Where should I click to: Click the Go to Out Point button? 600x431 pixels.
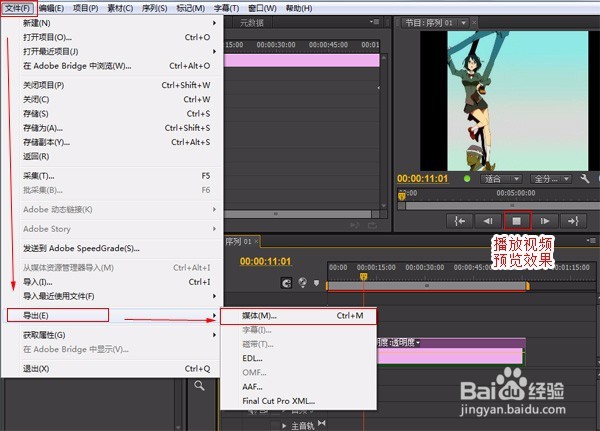[573, 221]
